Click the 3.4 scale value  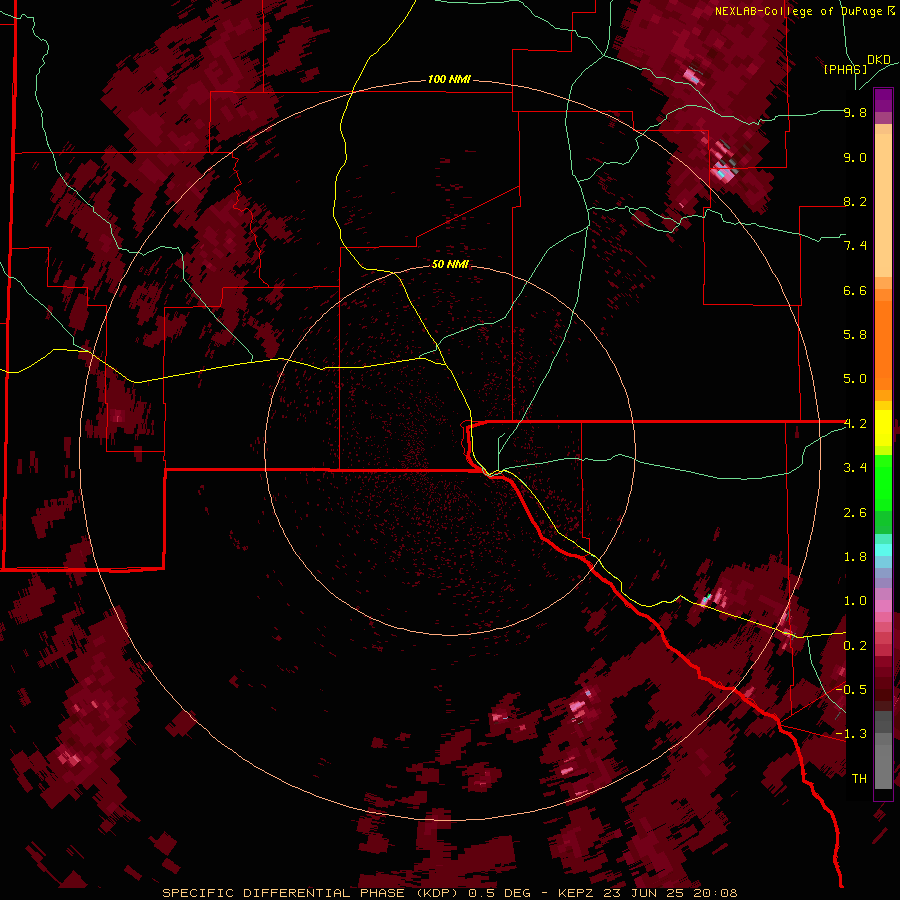click(x=855, y=468)
